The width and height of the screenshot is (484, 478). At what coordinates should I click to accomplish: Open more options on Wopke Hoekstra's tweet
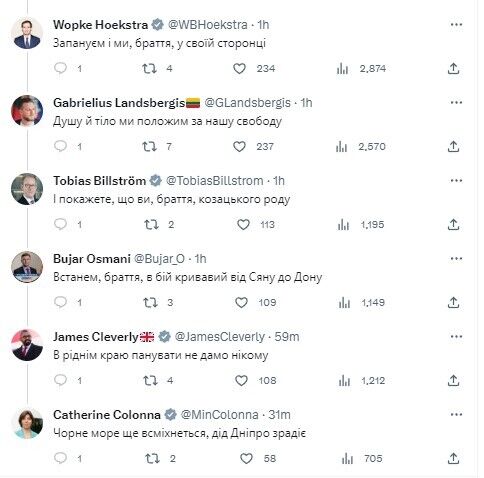click(456, 25)
